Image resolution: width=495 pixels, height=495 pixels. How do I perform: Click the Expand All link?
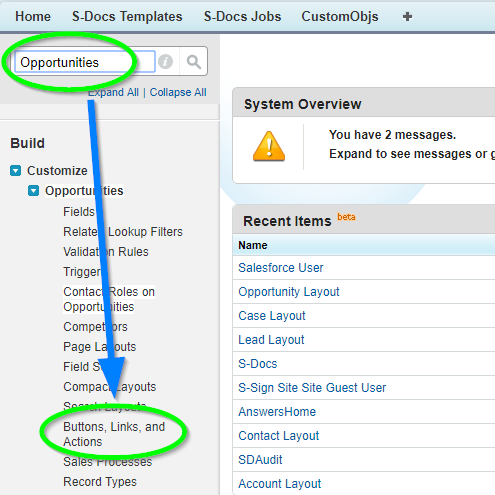[113, 92]
